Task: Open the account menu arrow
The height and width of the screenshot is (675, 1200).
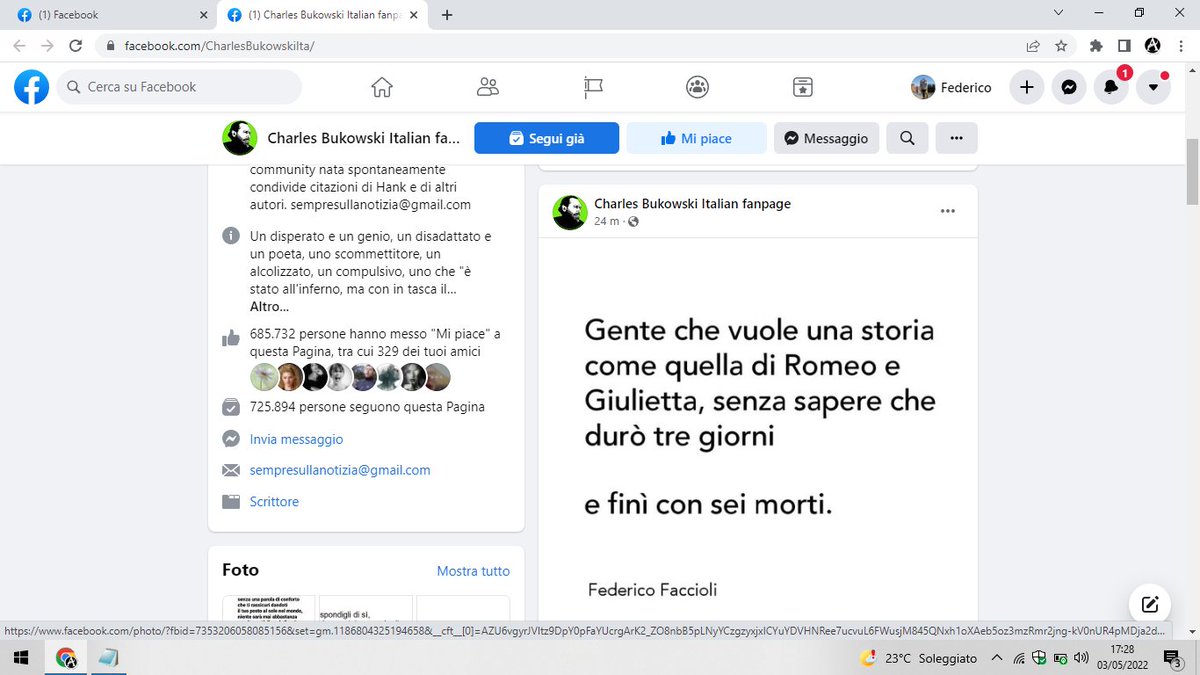Action: pyautogui.click(x=1153, y=87)
